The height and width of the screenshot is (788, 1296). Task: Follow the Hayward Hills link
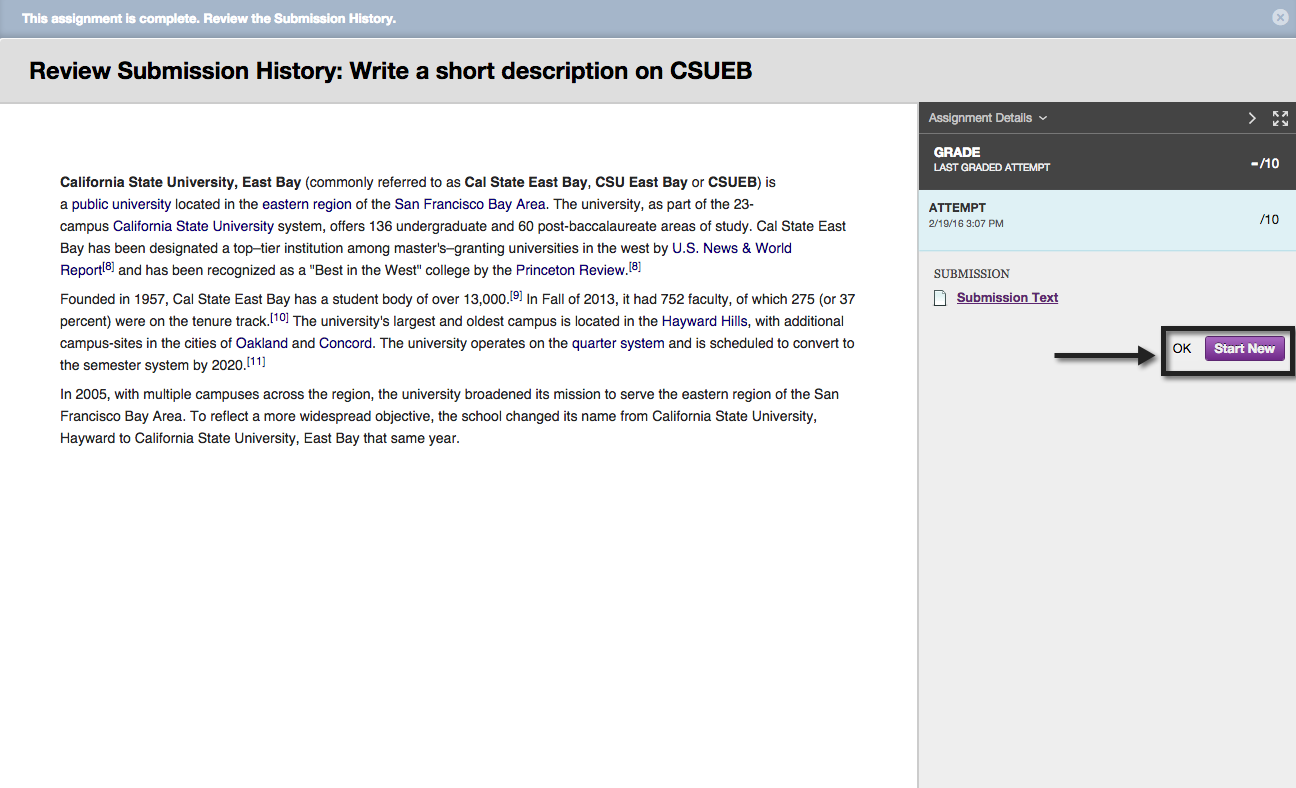[703, 321]
